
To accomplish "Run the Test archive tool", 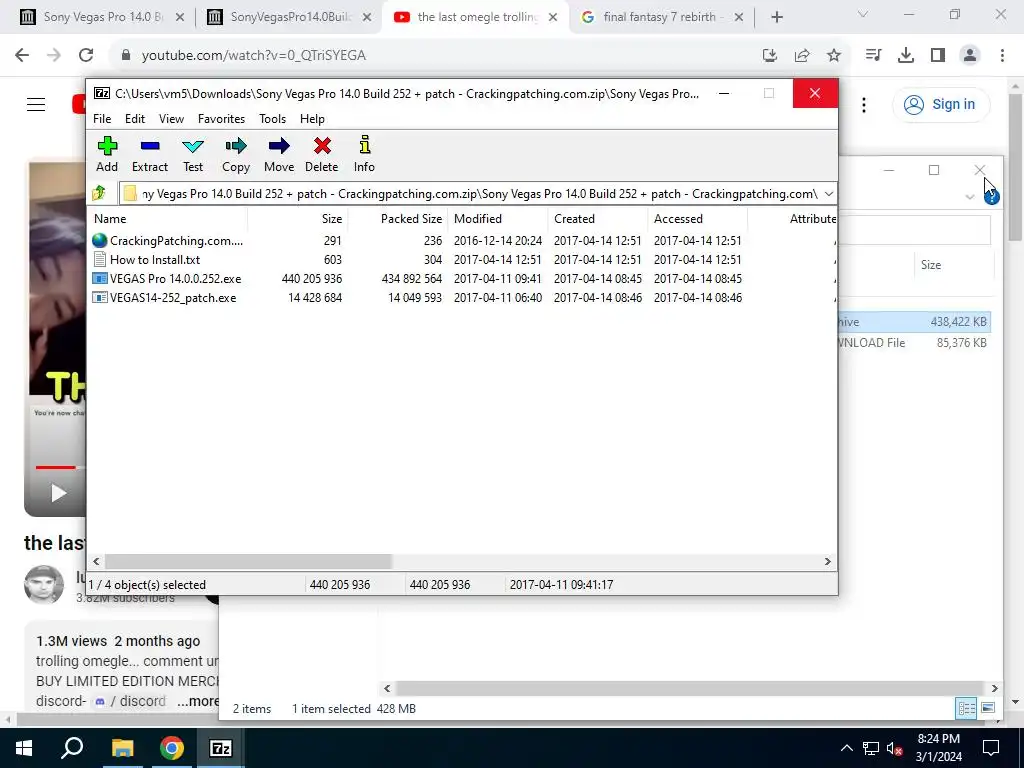I will click(x=193, y=155).
